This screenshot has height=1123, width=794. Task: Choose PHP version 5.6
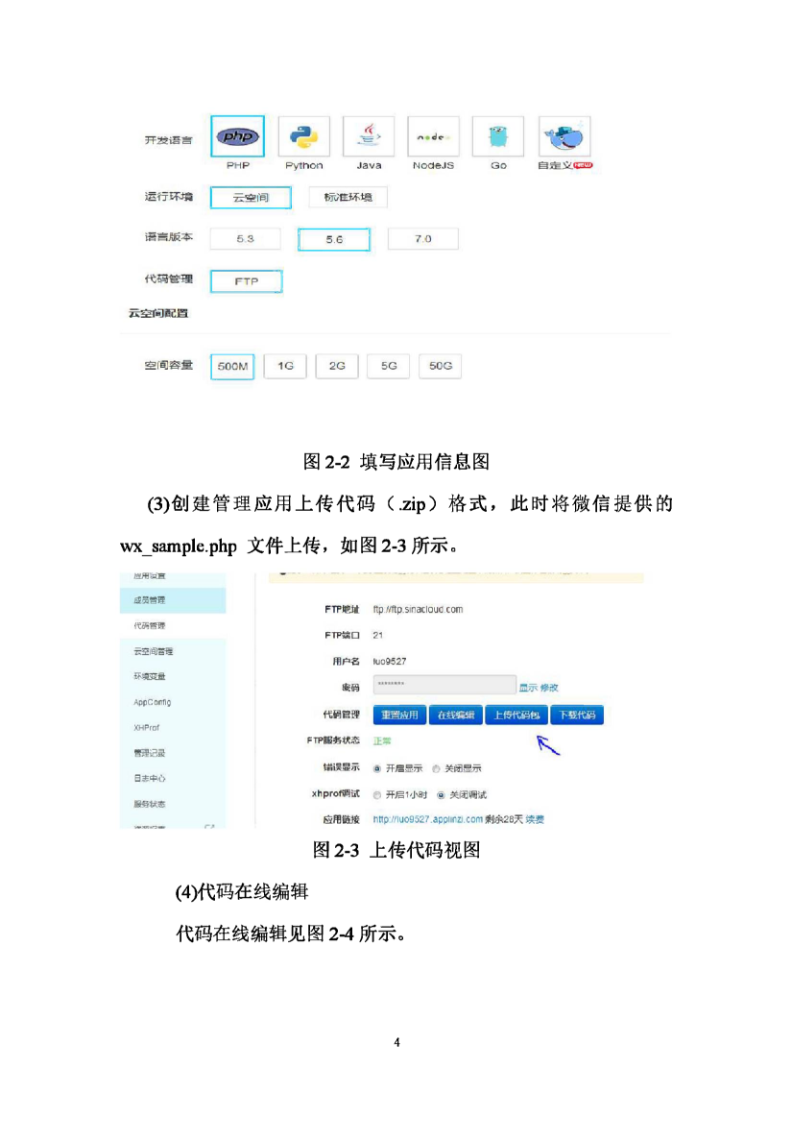point(334,239)
